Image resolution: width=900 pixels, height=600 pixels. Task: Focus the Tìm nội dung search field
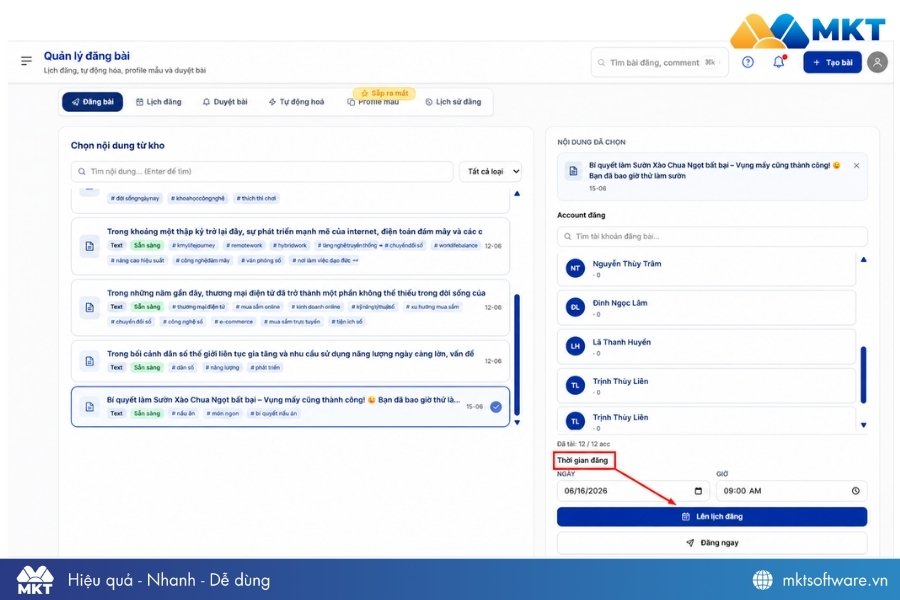coord(262,171)
